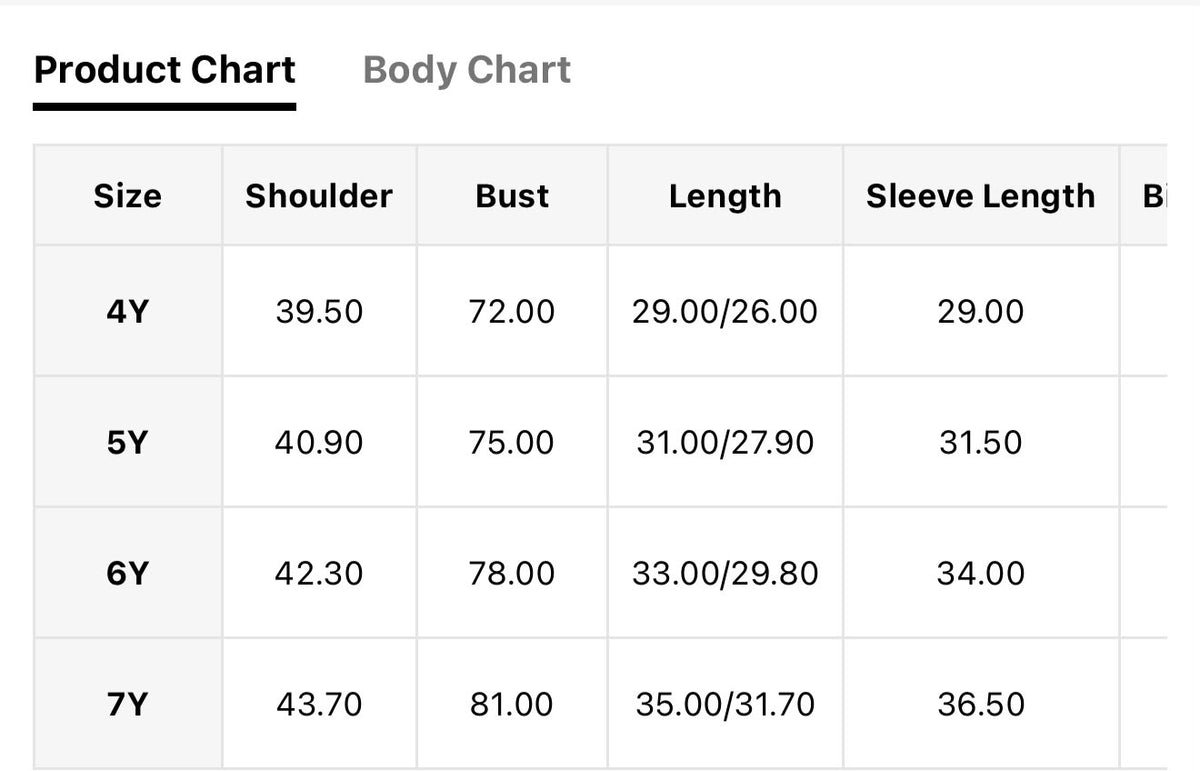
Task: Click the Sleeve Length column header
Action: tap(980, 196)
